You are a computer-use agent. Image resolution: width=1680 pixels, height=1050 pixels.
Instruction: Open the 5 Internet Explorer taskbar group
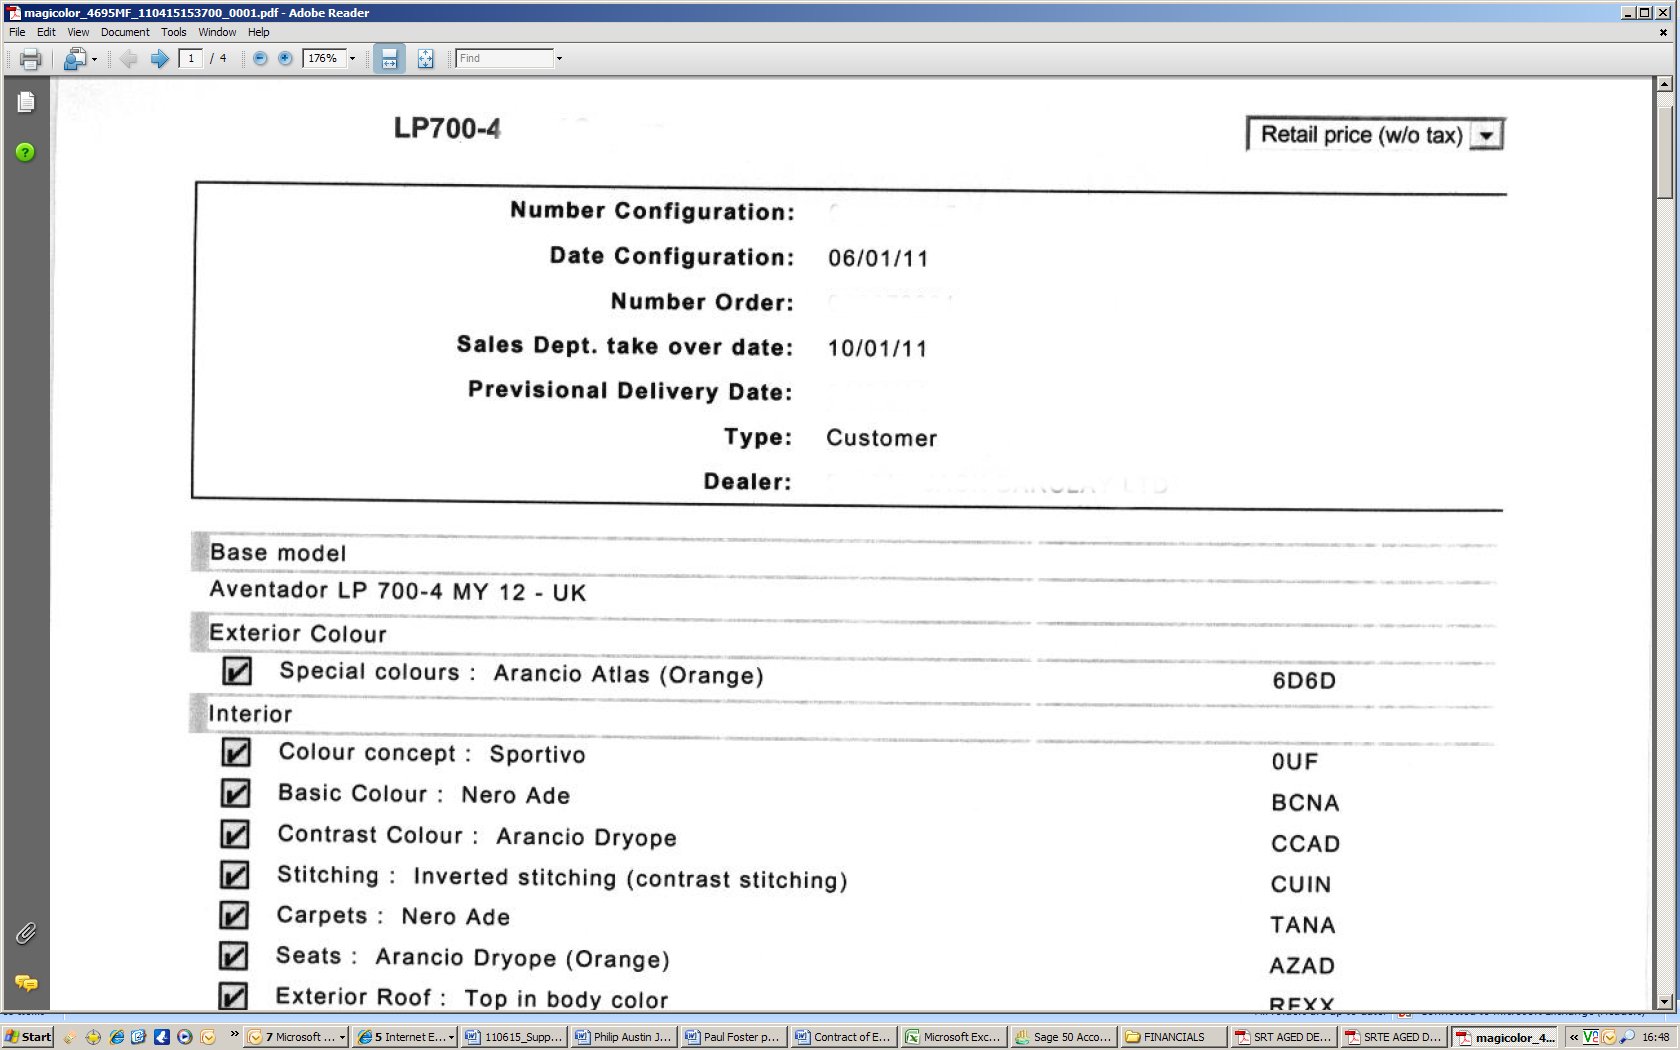405,1037
